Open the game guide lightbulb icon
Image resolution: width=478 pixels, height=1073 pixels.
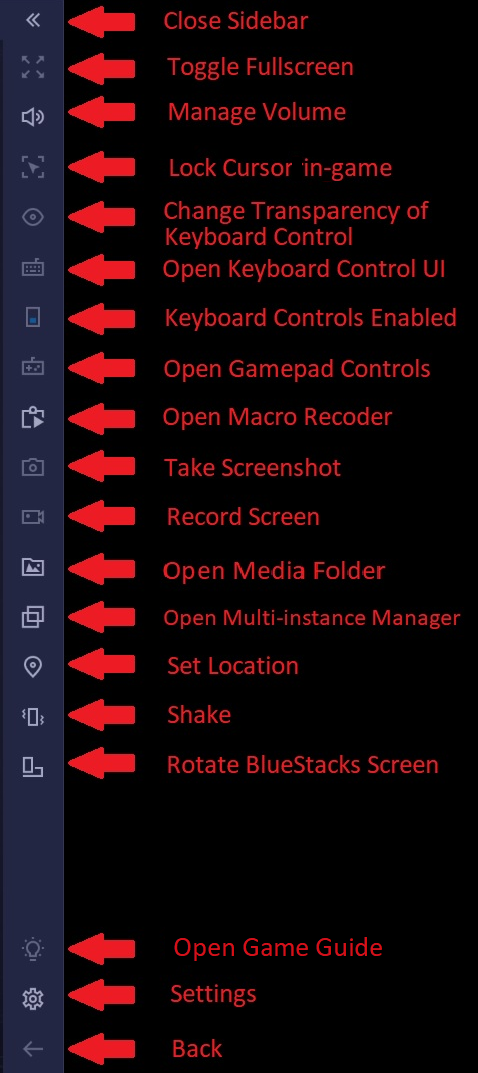[x=33, y=949]
